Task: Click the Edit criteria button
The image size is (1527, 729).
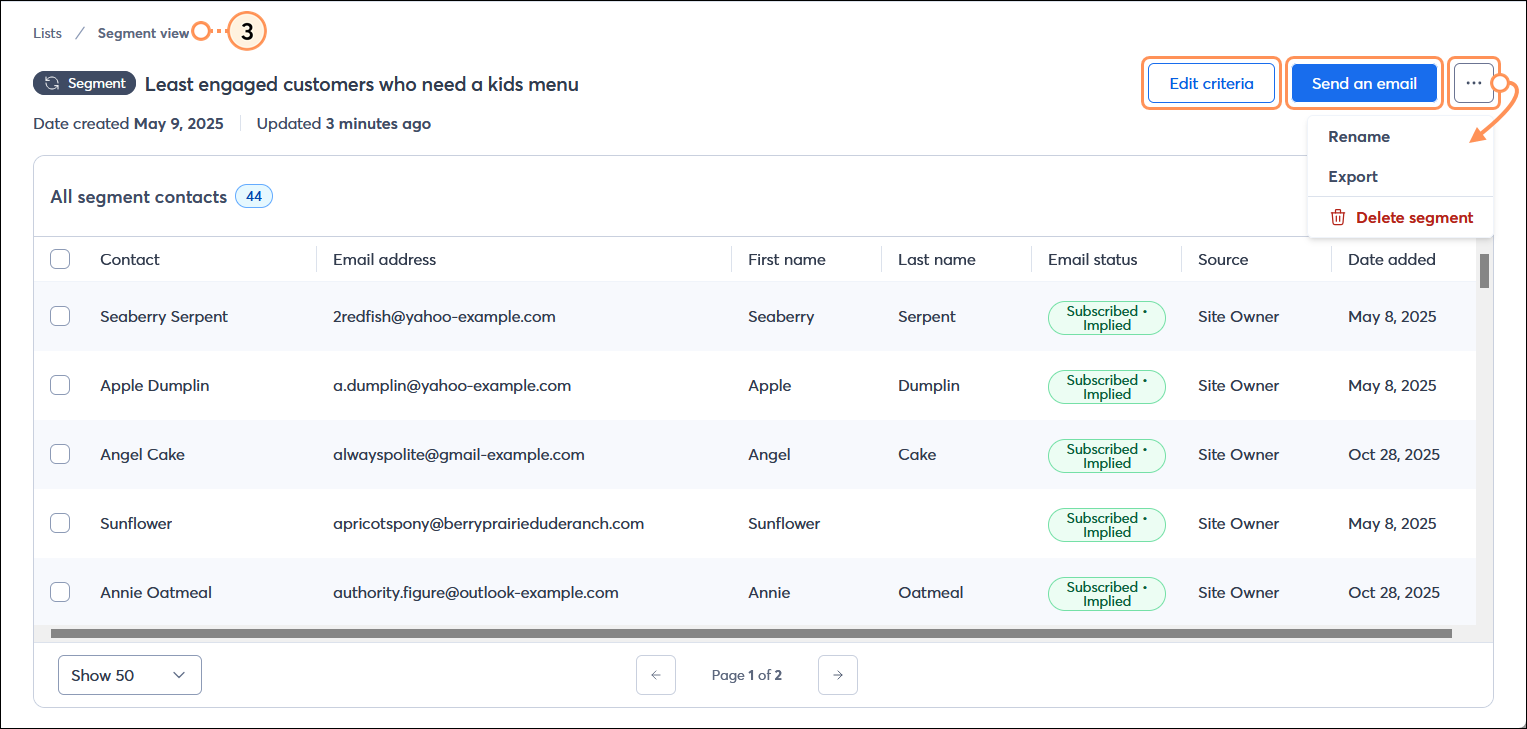Action: coord(1211,83)
